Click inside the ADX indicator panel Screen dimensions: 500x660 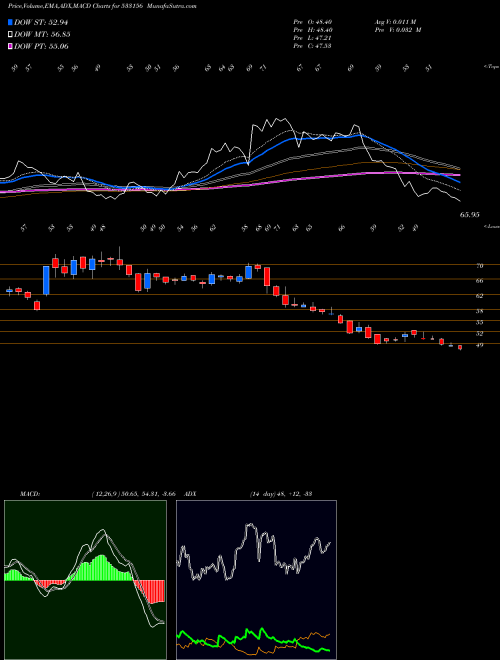click(256, 580)
